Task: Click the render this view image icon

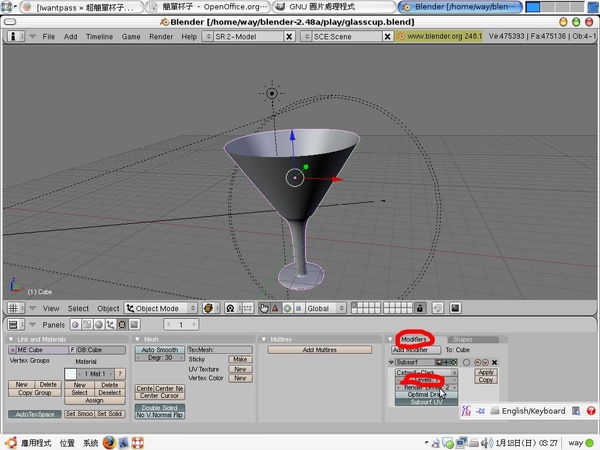Action: pyautogui.click(x=455, y=308)
